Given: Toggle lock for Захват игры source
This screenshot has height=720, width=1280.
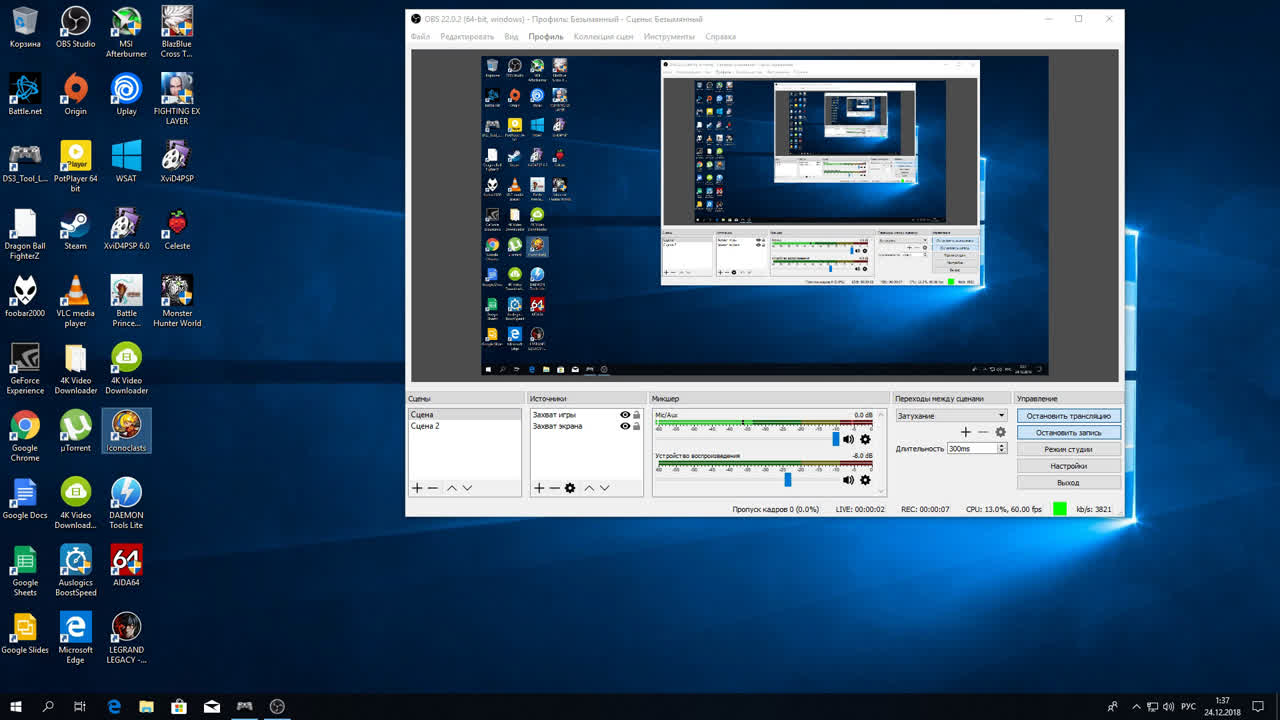Looking at the screenshot, I should click(x=637, y=414).
